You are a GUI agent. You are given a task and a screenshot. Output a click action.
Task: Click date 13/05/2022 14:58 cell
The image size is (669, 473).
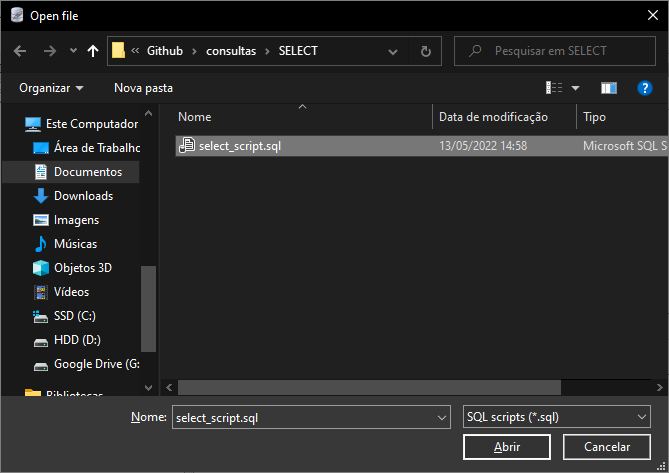tap(483, 146)
